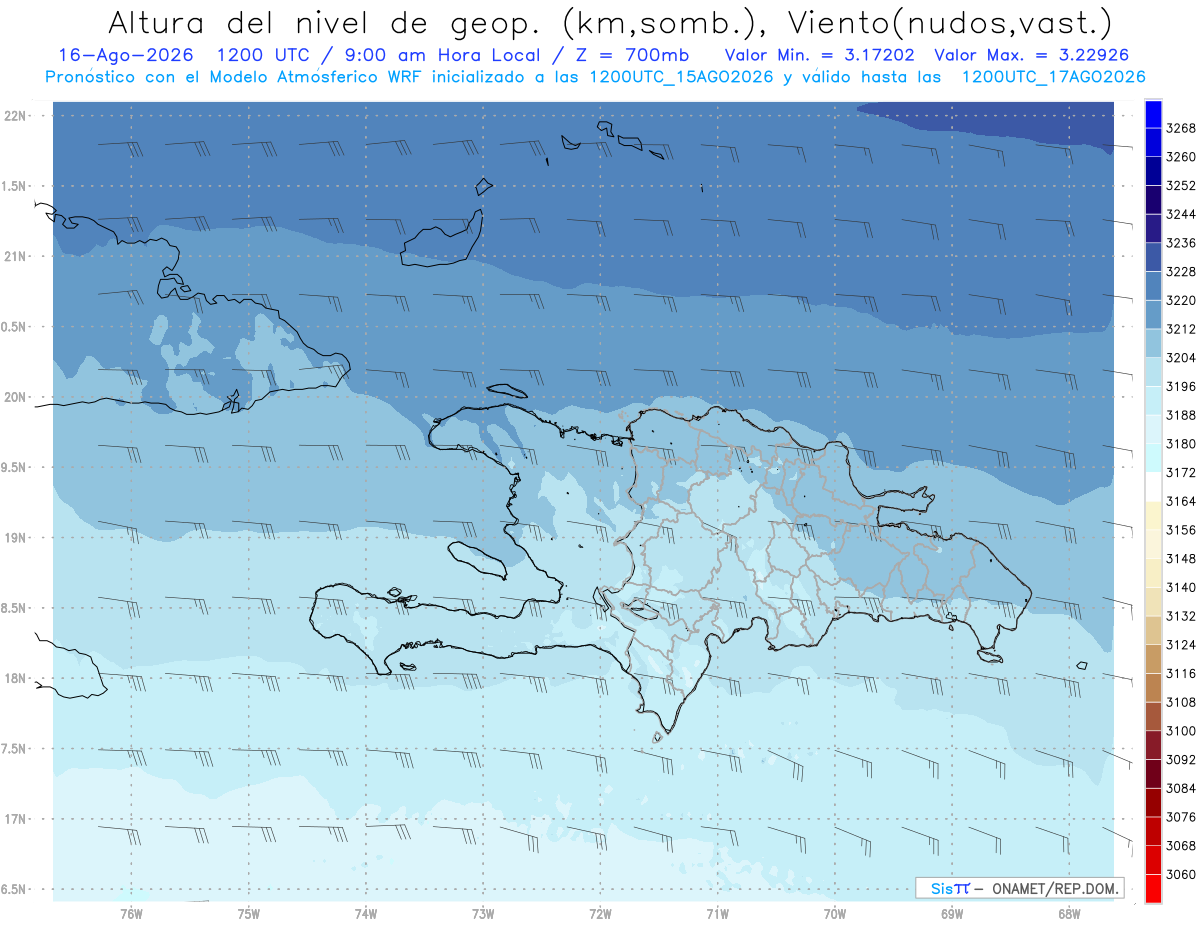Image resolution: width=1200 pixels, height=927 pixels.
Task: Click the ONAMET/REP.DOM. credit label
Action: [x=1053, y=888]
